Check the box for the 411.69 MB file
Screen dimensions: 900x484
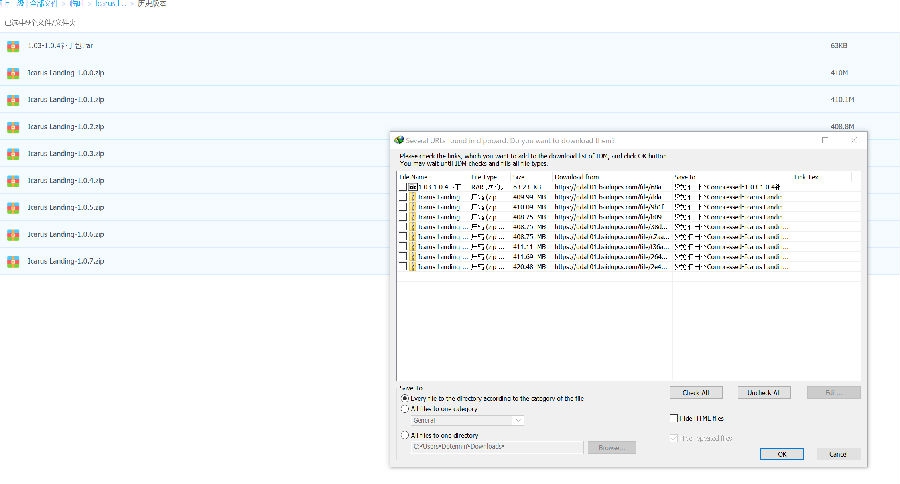click(x=403, y=257)
